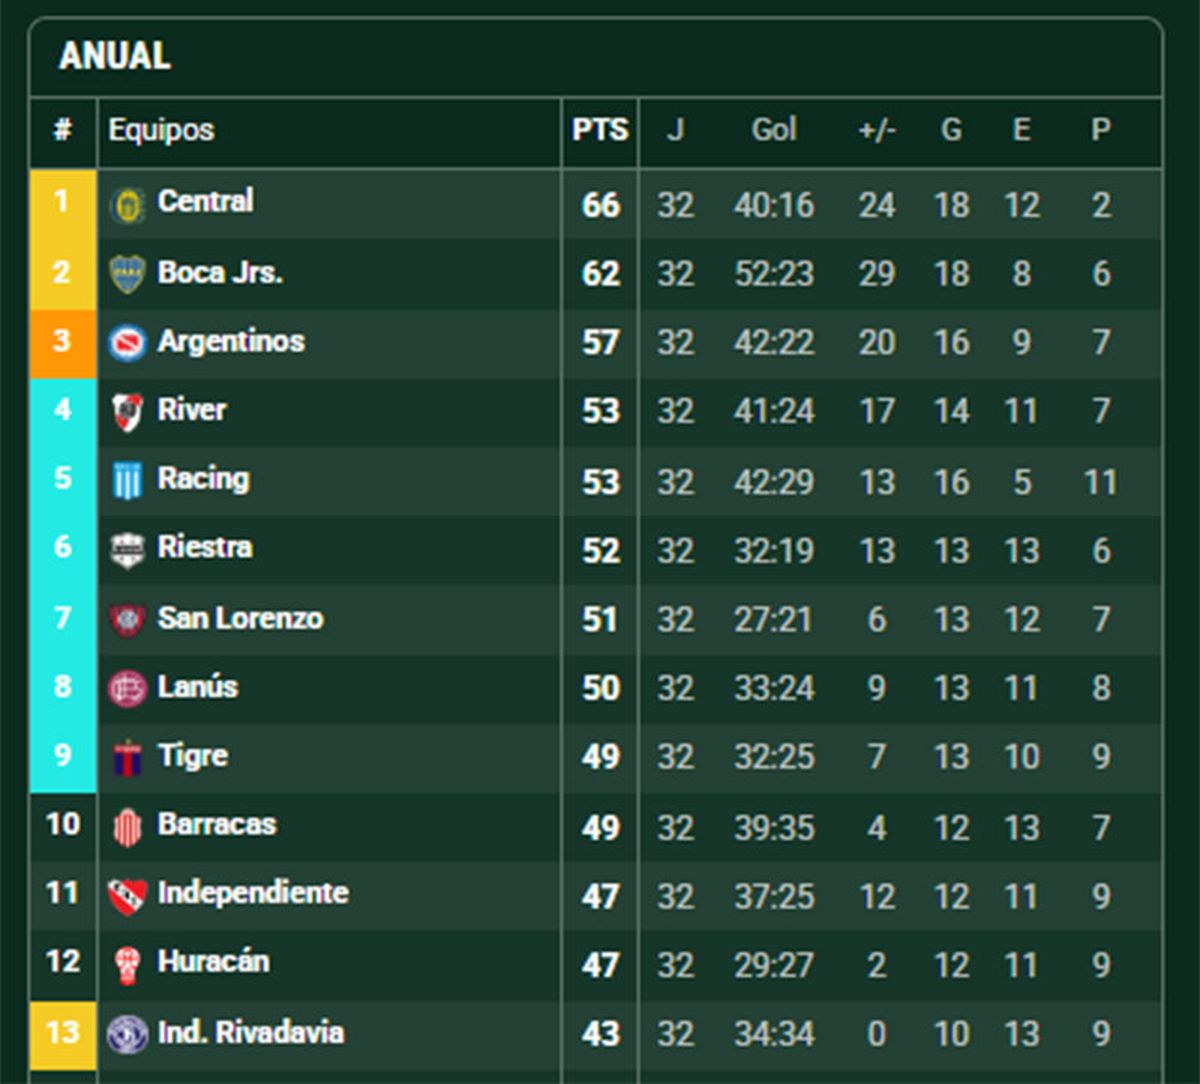The height and width of the screenshot is (1084, 1200).
Task: Click the Riestra team crest icon
Action: coord(127,549)
